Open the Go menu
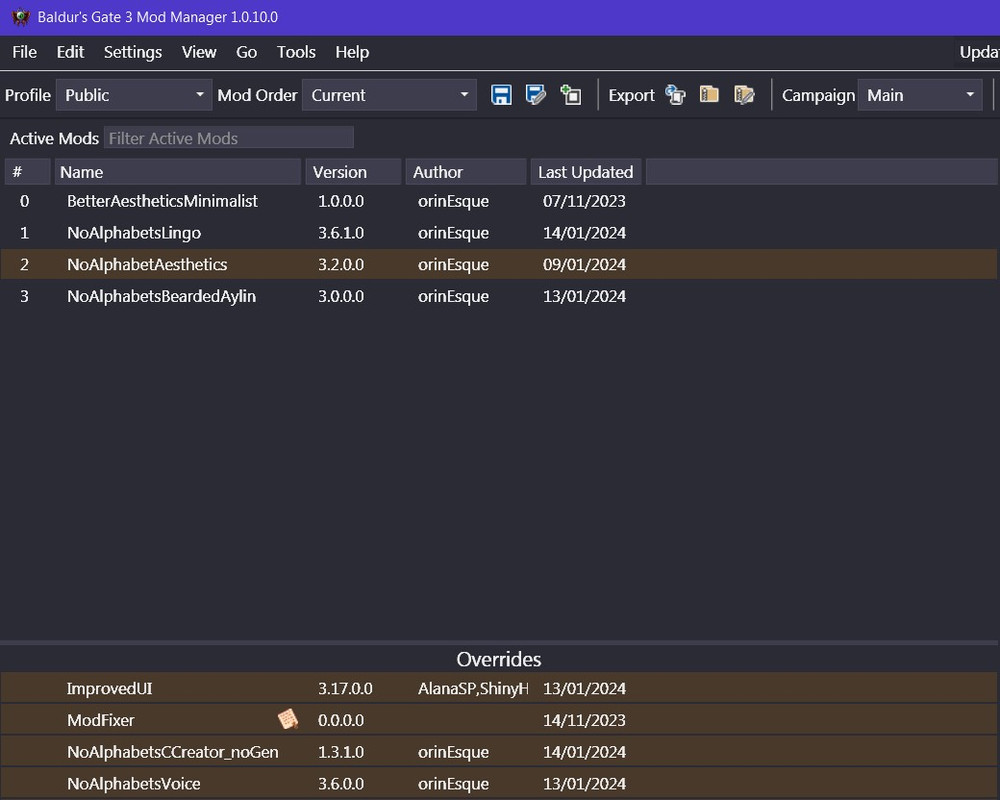 [247, 52]
